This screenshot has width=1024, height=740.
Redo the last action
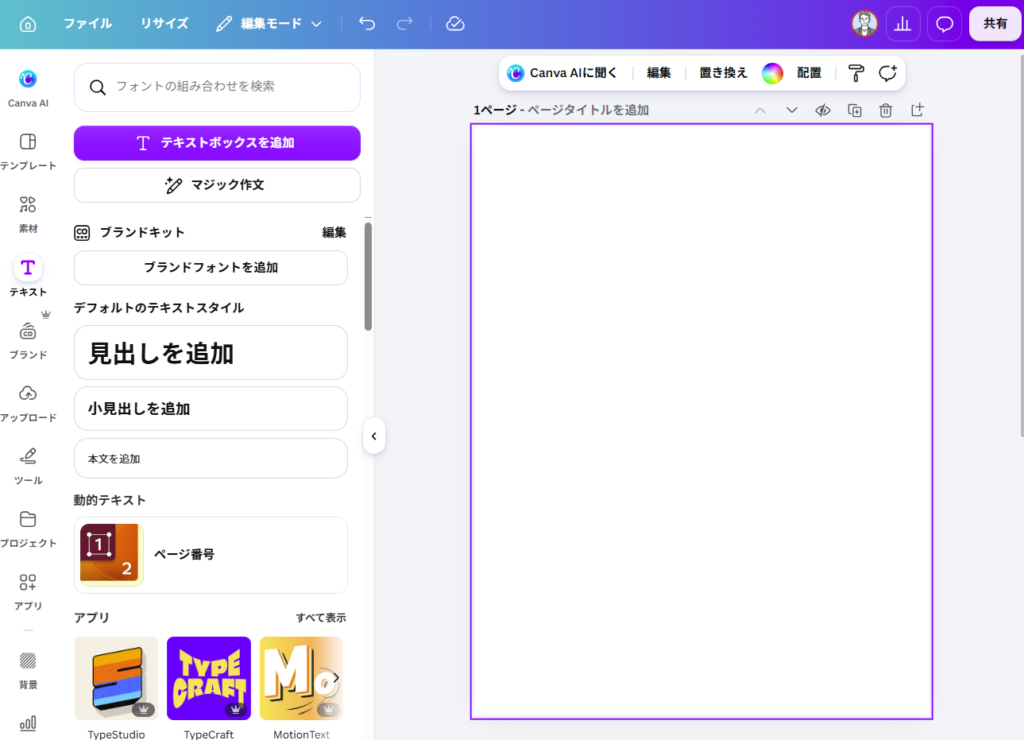[404, 24]
